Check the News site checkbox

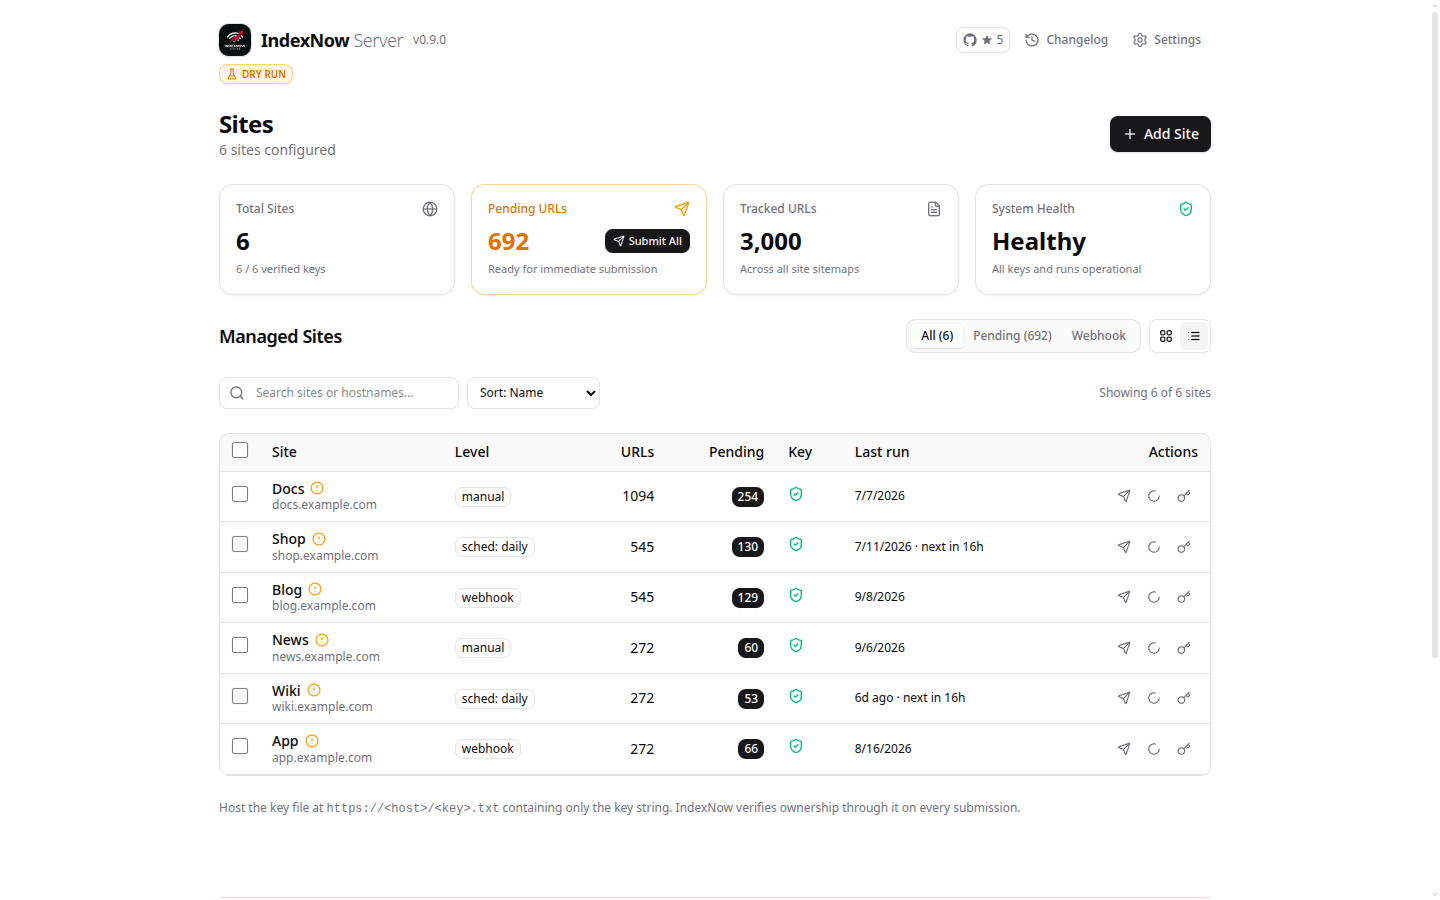pyautogui.click(x=240, y=645)
